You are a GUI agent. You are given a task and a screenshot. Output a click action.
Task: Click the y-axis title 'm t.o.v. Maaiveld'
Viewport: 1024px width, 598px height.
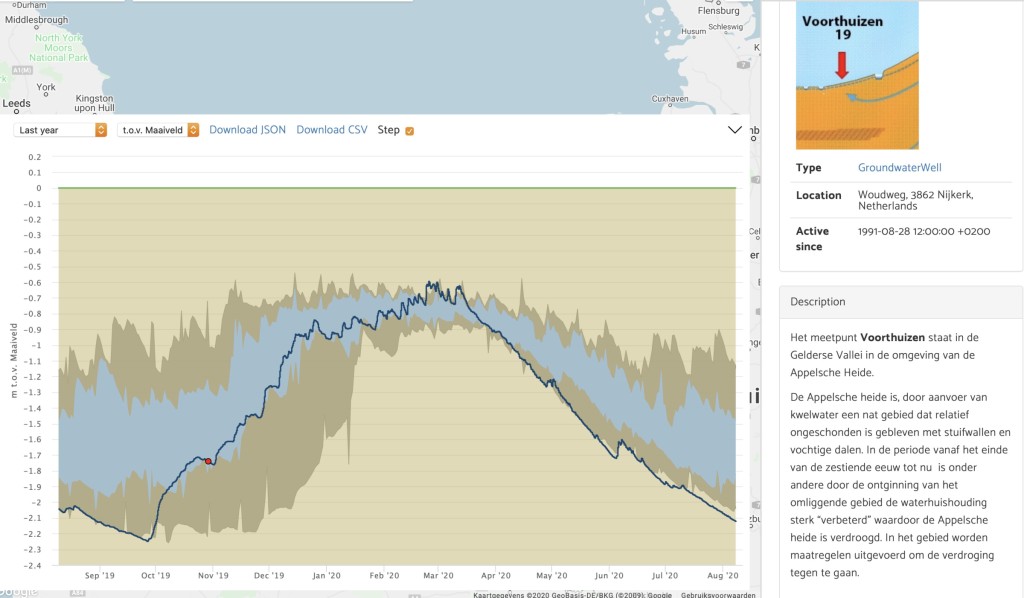[14, 360]
